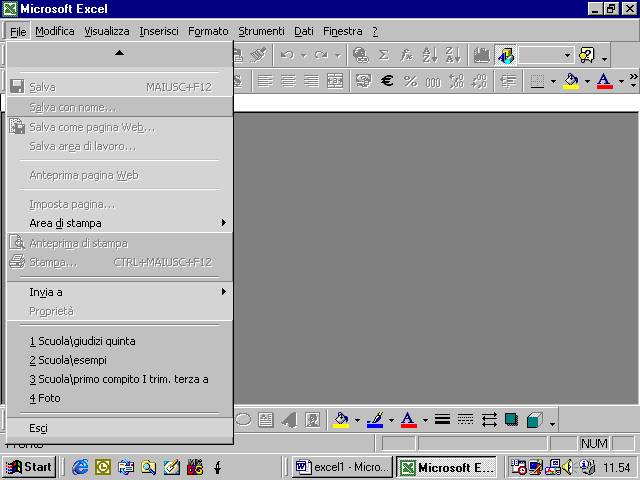Select the Format Painter brush icon

tap(258, 55)
